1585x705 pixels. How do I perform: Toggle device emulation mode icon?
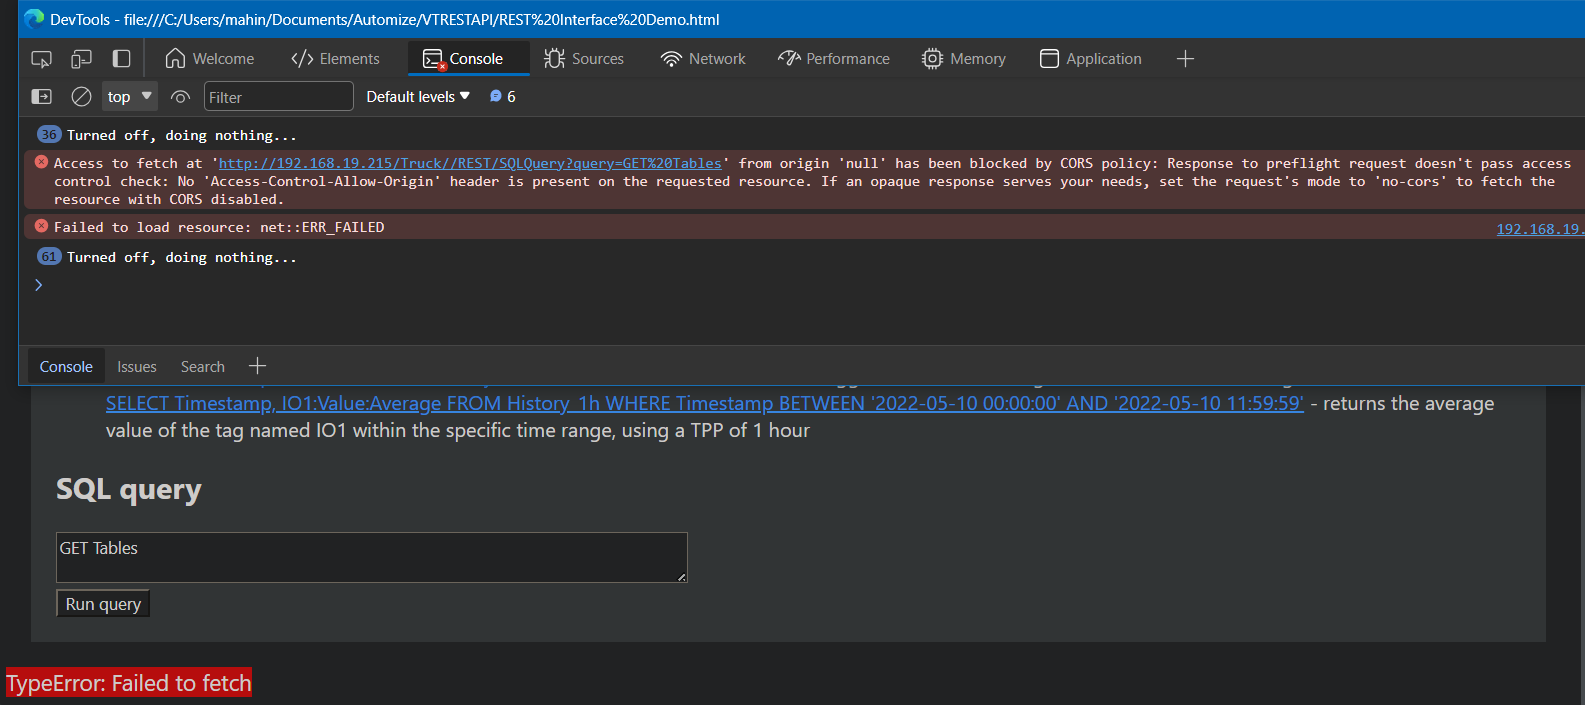point(81,59)
